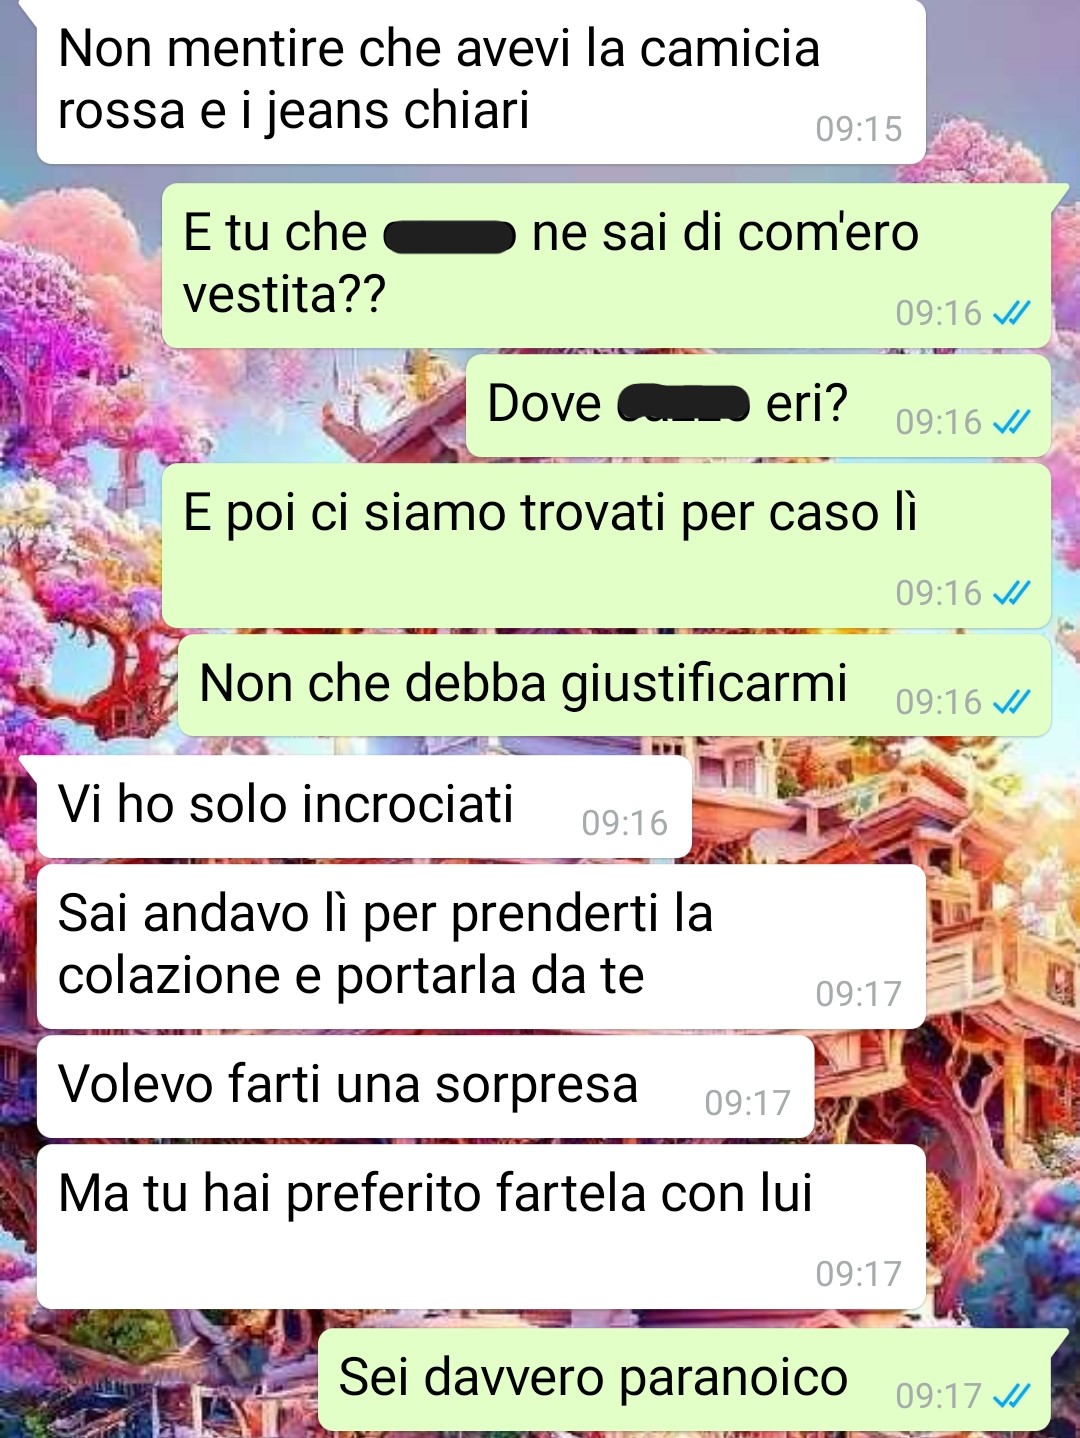Viewport: 1080px width, 1438px height.
Task: Tap the ticks on "E tu che ne sai" message
Action: click(1011, 313)
